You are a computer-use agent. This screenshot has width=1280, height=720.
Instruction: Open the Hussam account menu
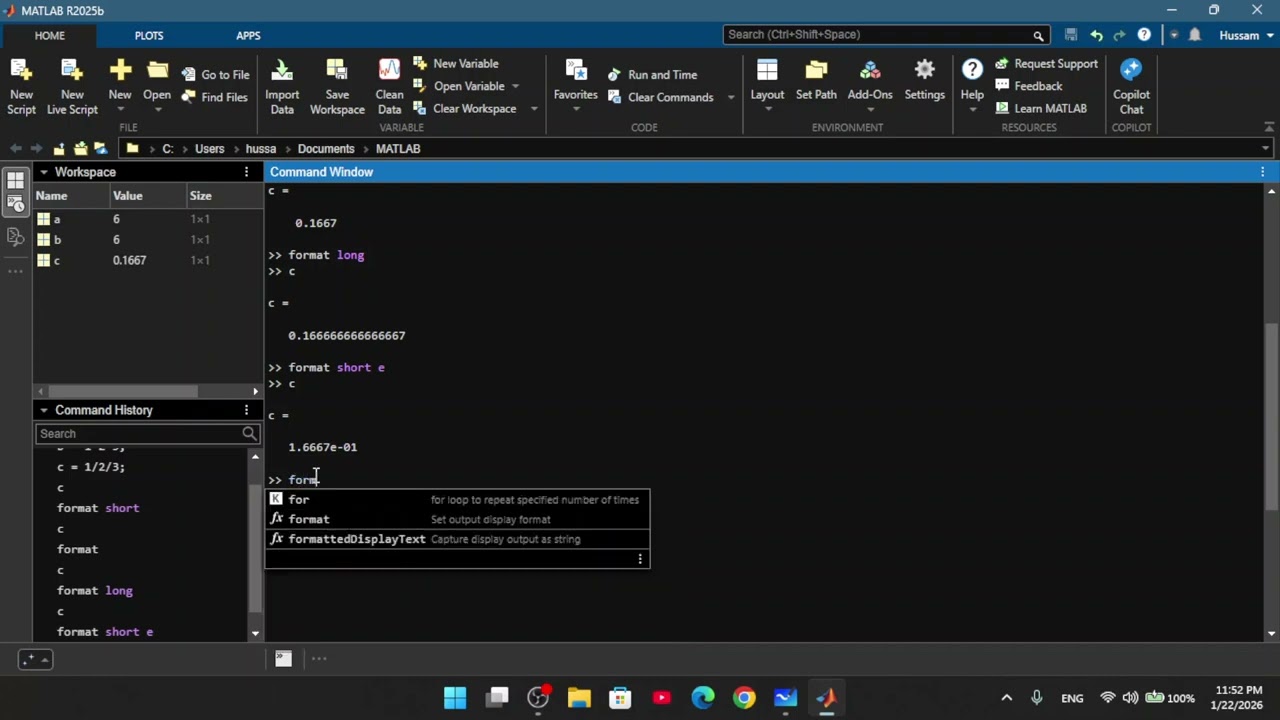coord(1244,35)
